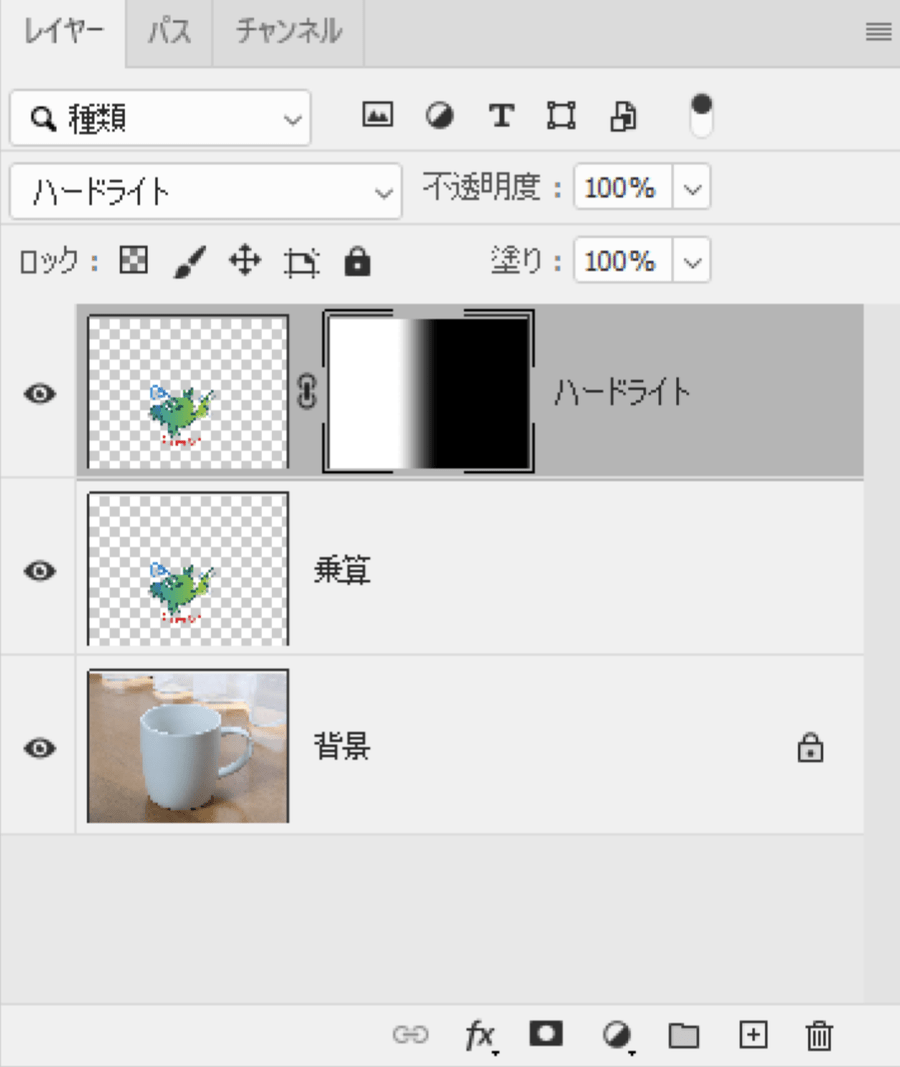Select the layer named 乗算
Screen dimensions: 900x1067
coord(342,570)
